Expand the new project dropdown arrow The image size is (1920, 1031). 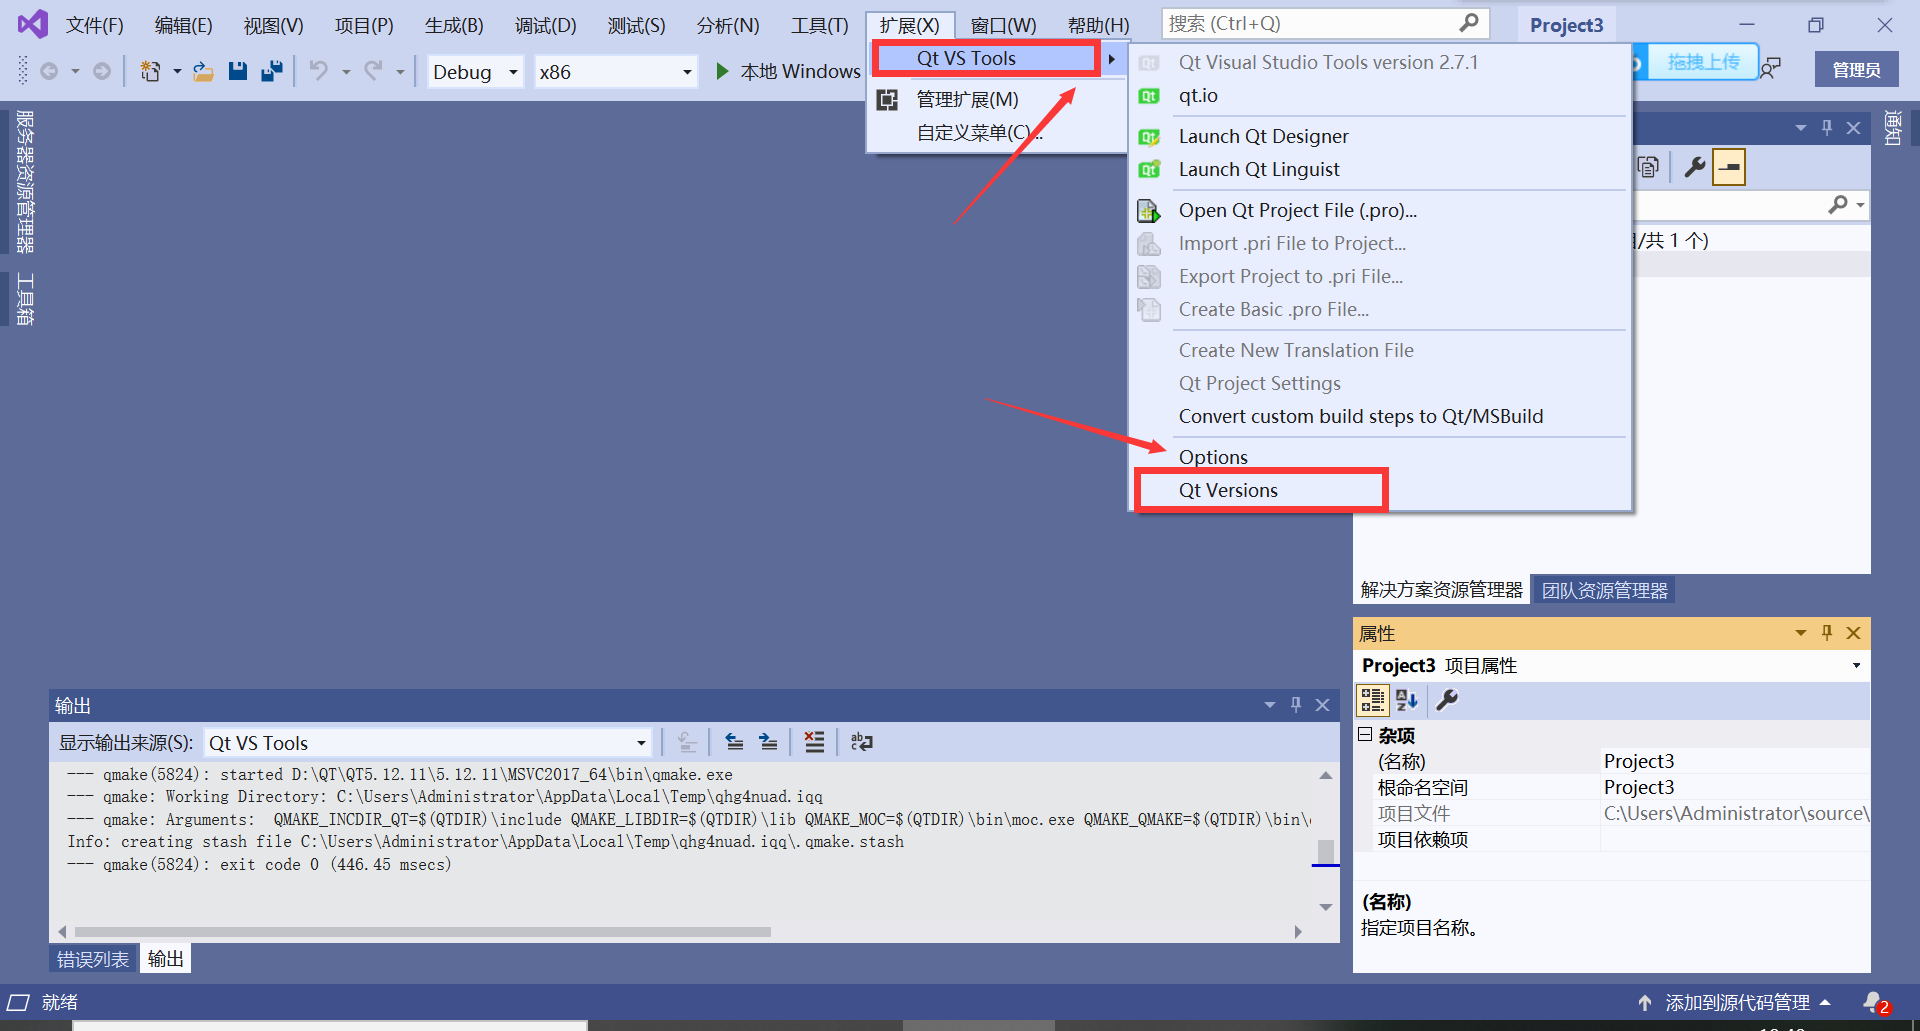177,71
